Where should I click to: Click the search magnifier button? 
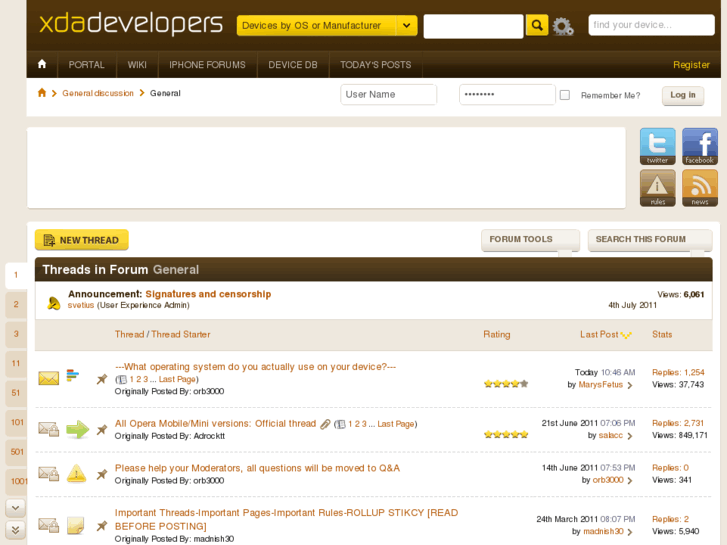(x=537, y=25)
